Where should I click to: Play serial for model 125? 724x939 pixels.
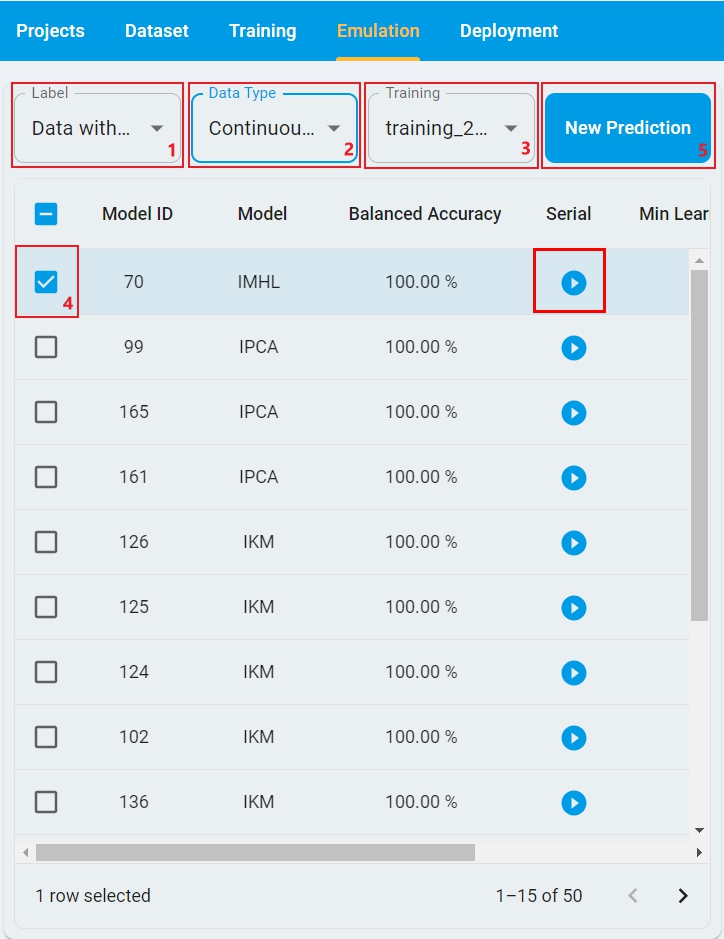pyautogui.click(x=573, y=608)
